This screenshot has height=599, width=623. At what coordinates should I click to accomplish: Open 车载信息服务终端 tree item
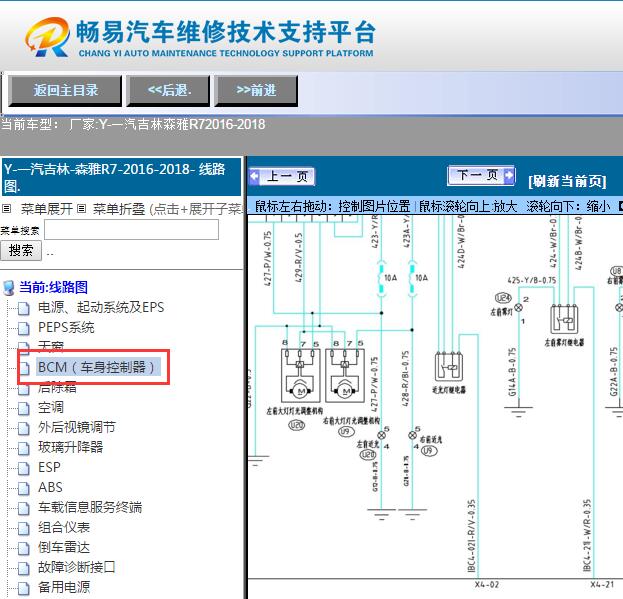coord(90,508)
